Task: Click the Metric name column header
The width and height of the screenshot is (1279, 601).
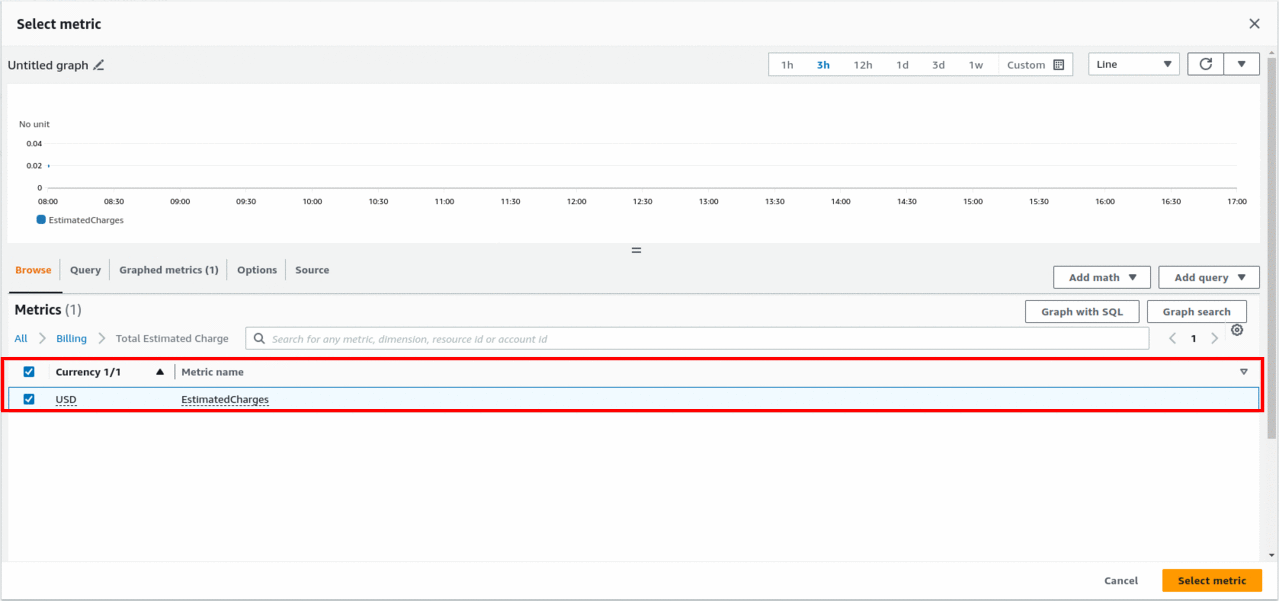Action: 212,372
